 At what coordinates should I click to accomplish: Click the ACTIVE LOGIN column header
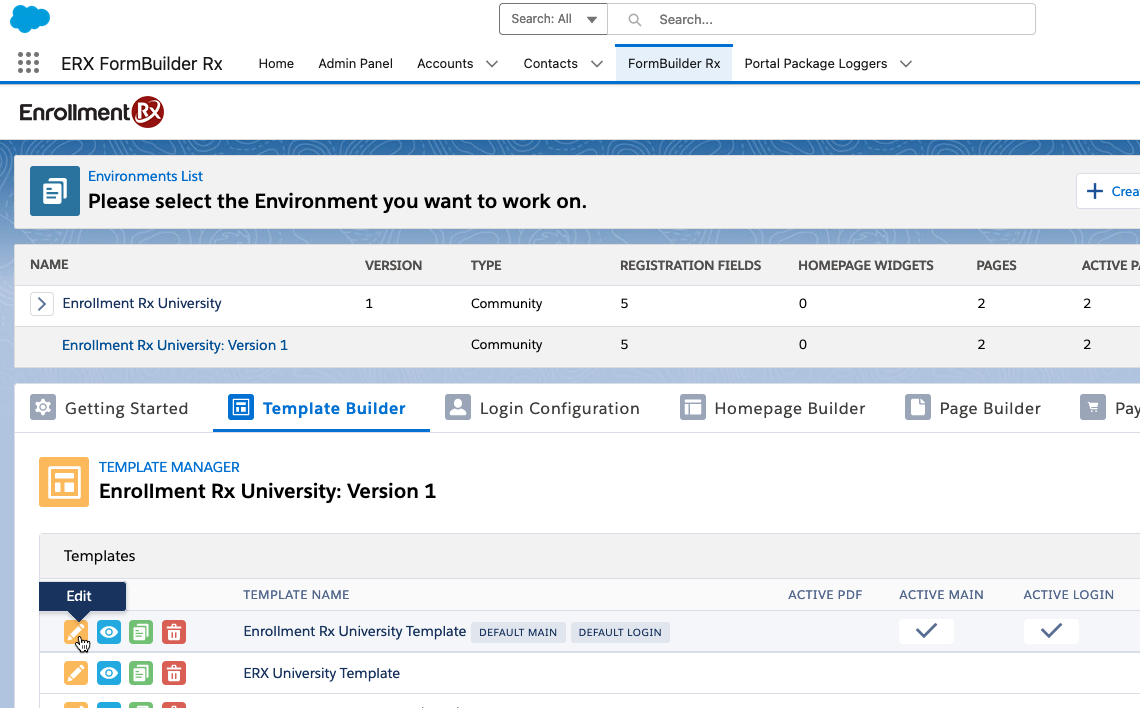click(1069, 595)
